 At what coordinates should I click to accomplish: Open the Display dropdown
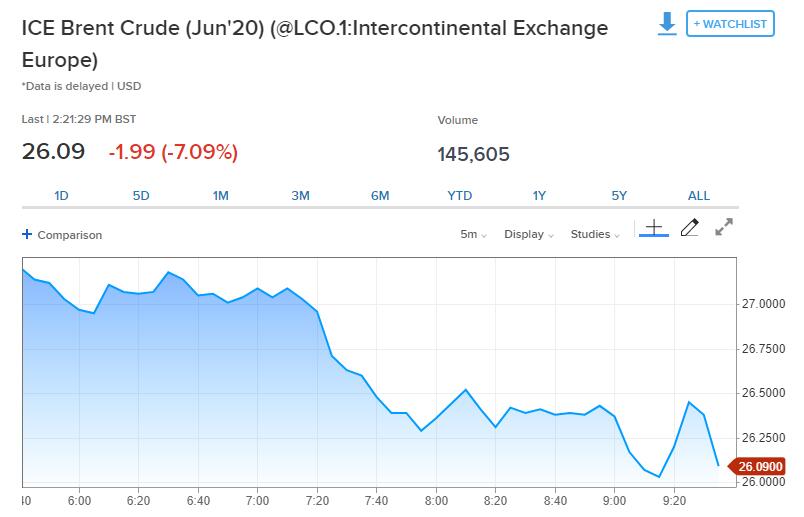pos(529,234)
